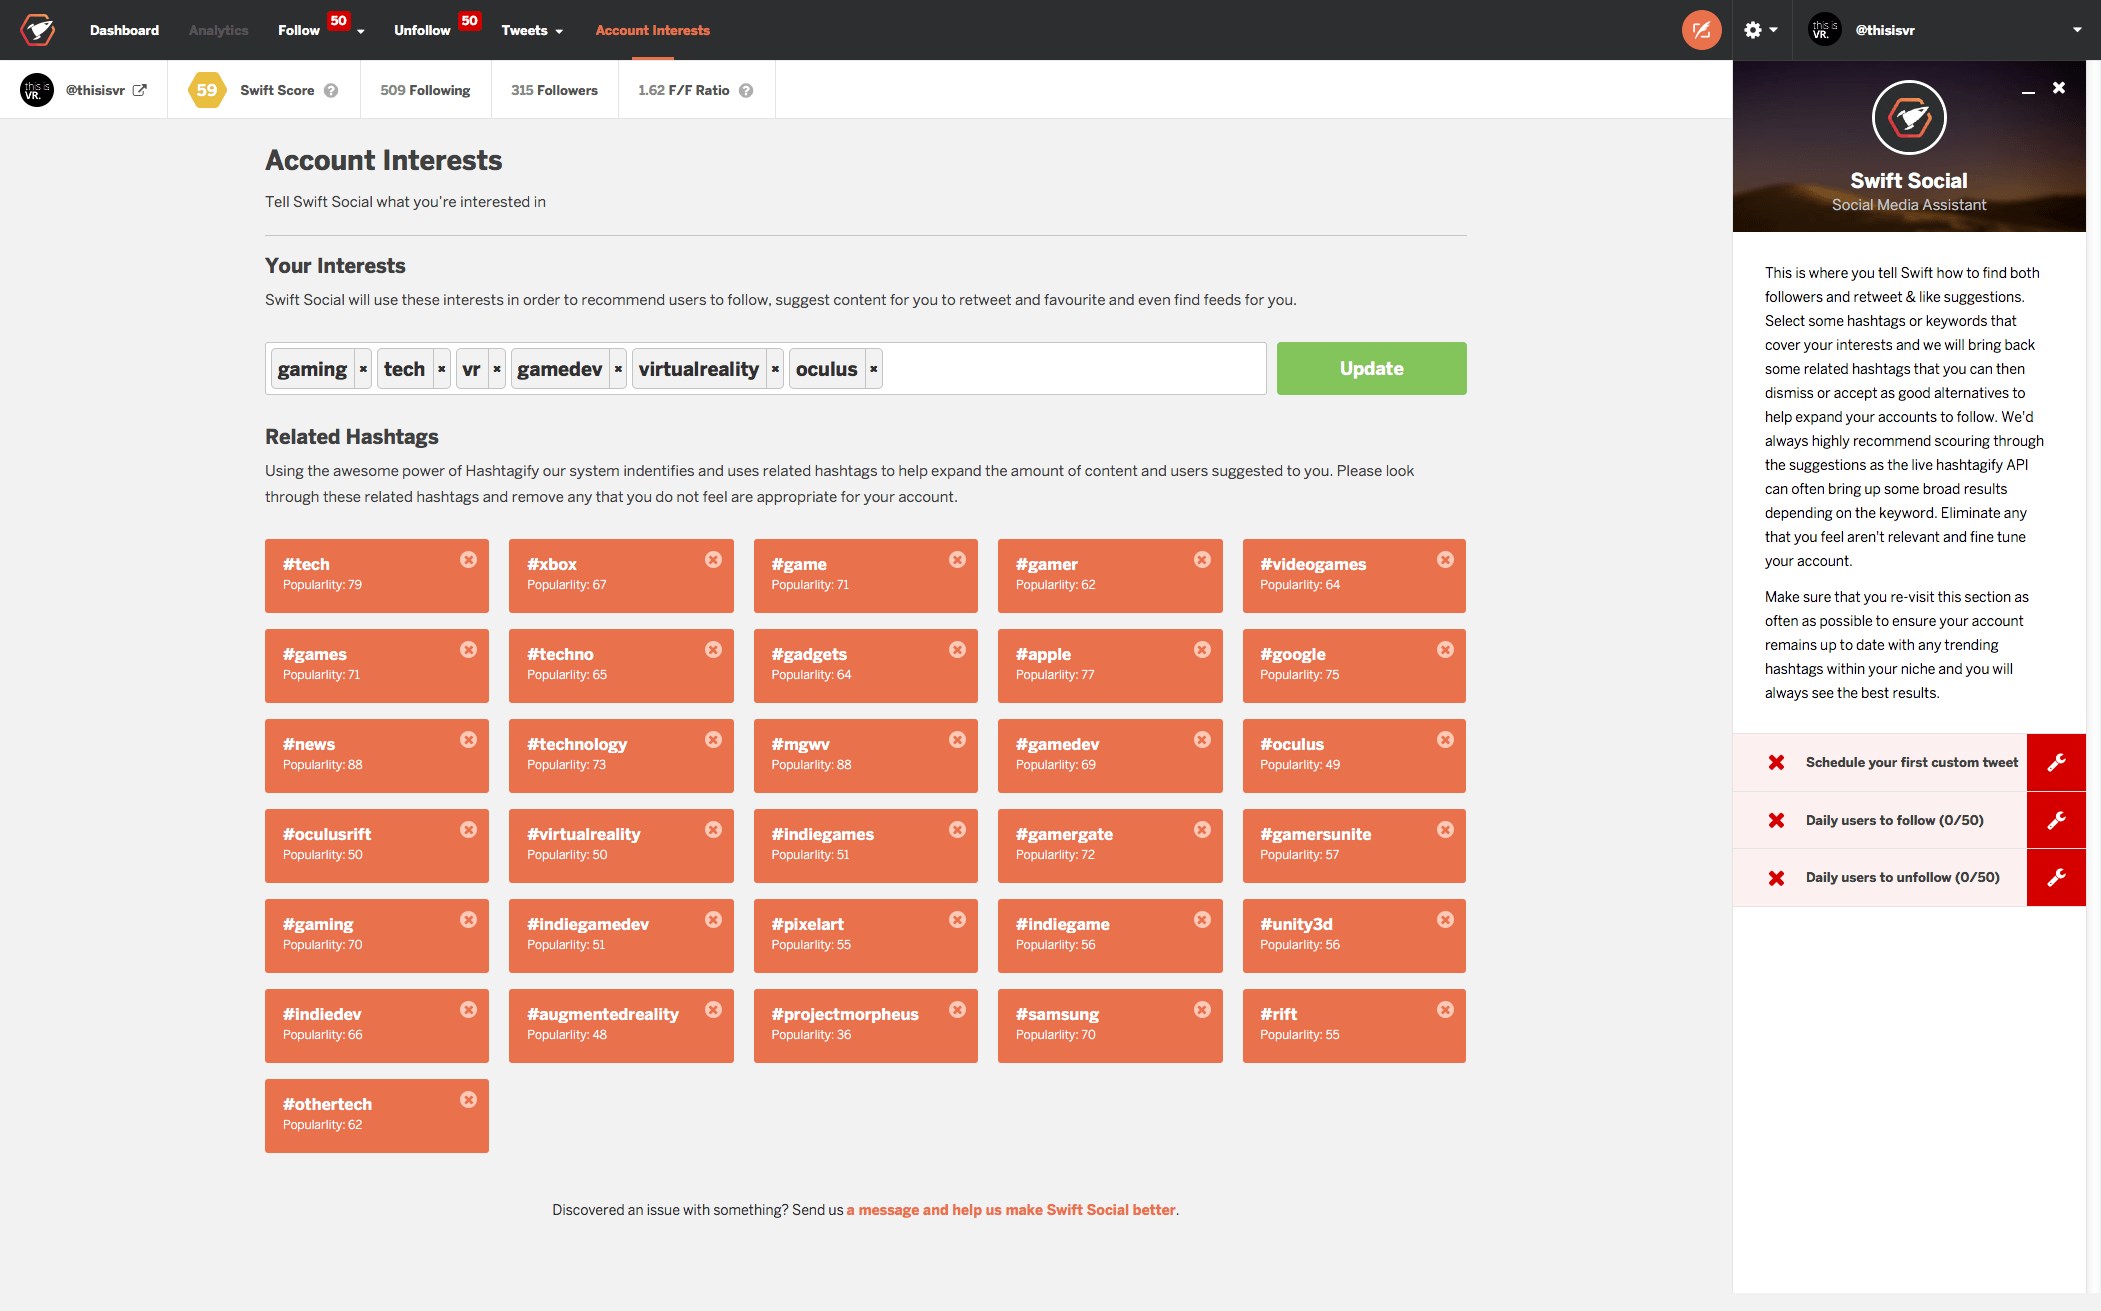Screen dimensions: 2101x1311
Task: Remove the #techno hashtag
Action: 713,650
